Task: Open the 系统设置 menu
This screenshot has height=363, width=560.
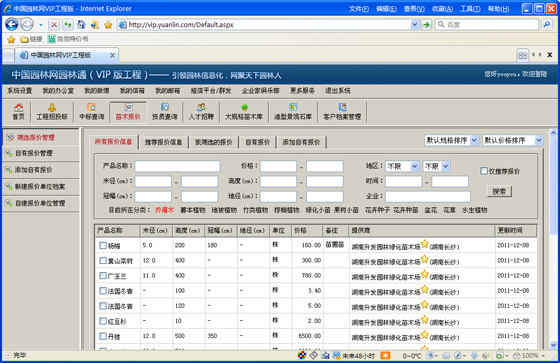Action: tap(20, 91)
